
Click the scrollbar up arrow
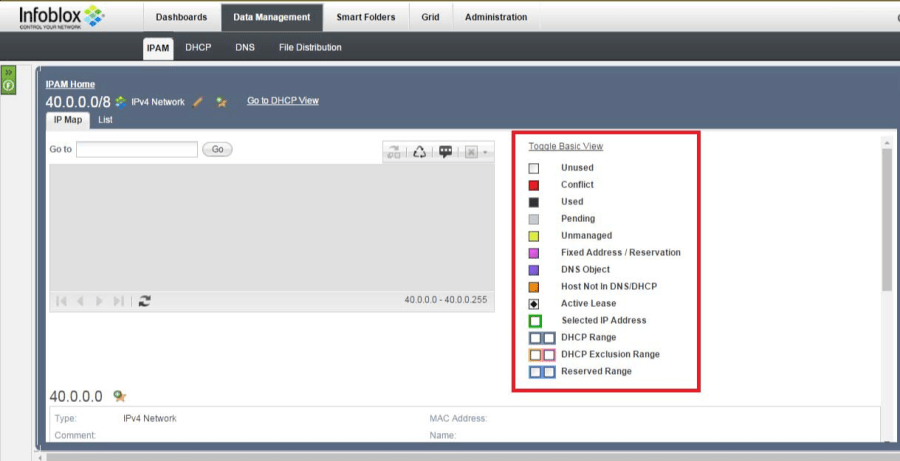click(x=887, y=143)
